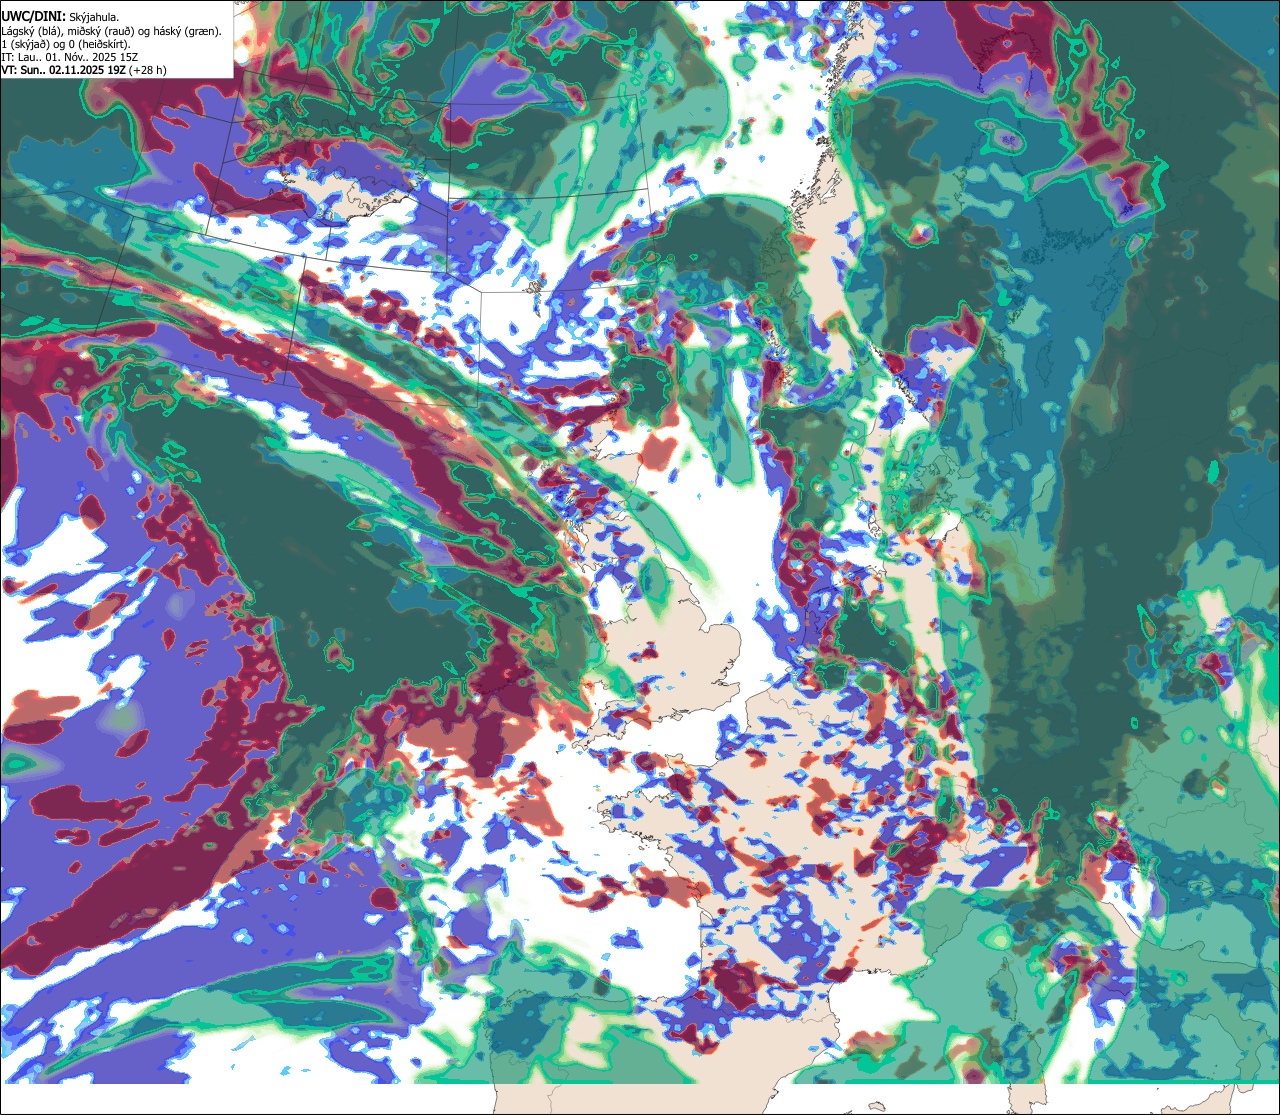The height and width of the screenshot is (1115, 1280).
Task: Click the 'IT: Lau.. 01. Nóv.. 2025 15Z' line
Action: point(70,57)
